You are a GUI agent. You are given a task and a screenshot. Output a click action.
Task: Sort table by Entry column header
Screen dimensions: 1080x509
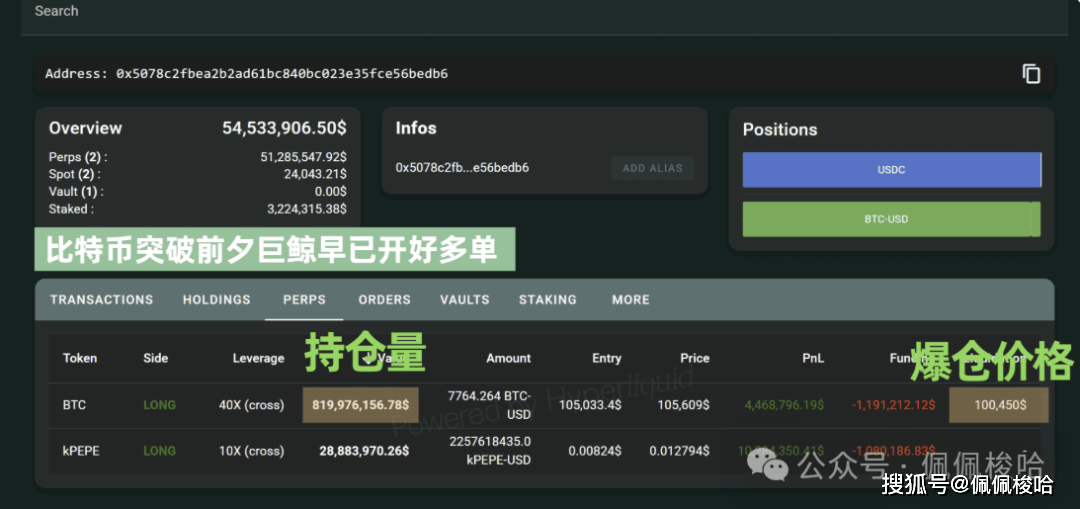pyautogui.click(x=606, y=358)
